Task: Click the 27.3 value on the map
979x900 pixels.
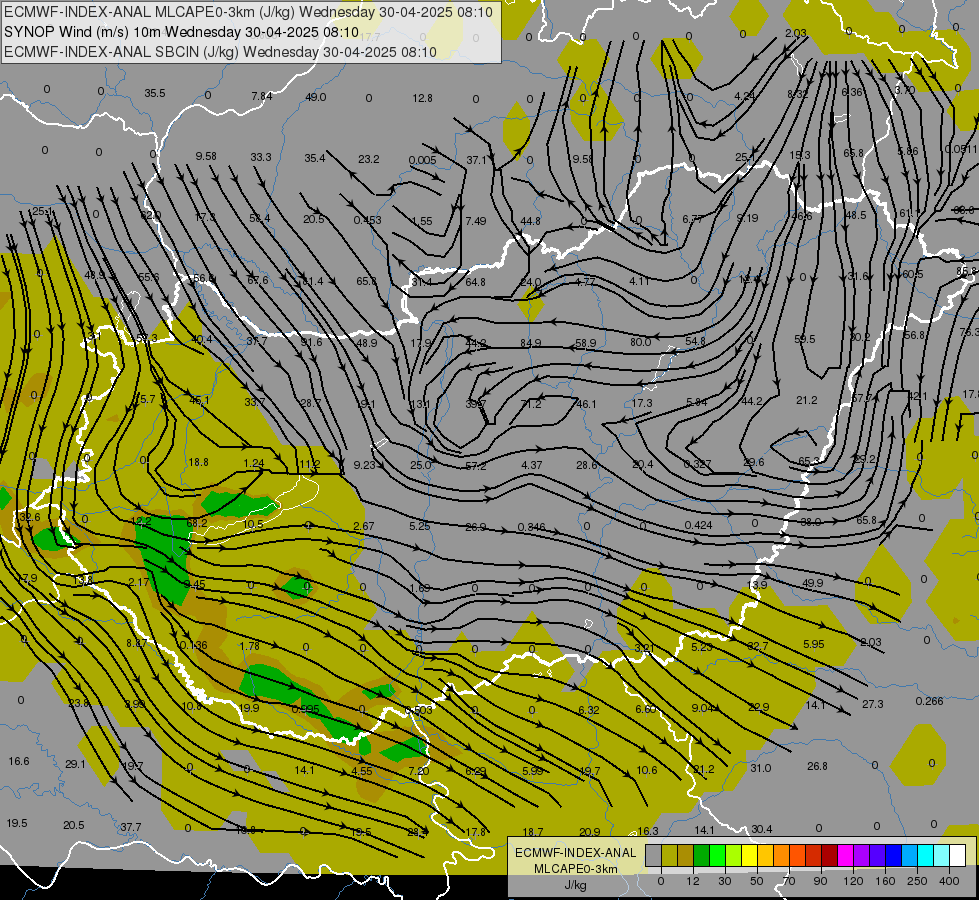Action: [872, 704]
